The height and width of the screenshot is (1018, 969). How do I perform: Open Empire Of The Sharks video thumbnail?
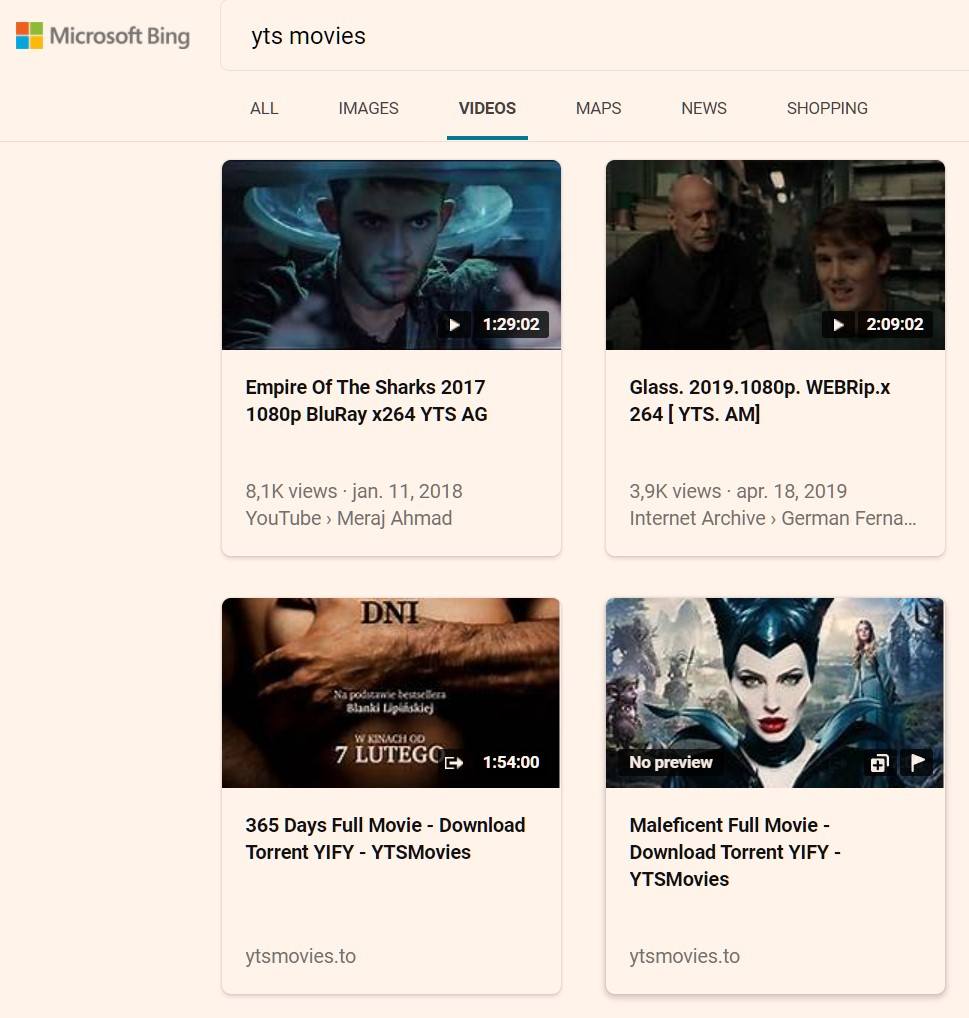click(x=391, y=255)
